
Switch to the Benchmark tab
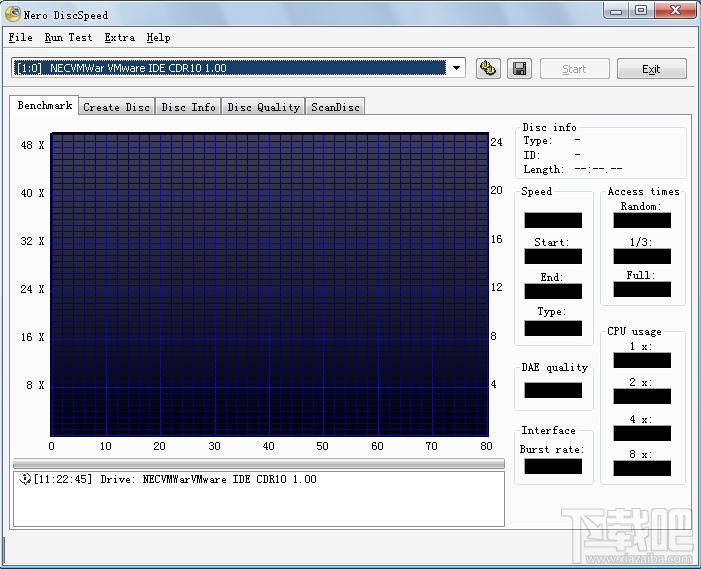[x=44, y=105]
